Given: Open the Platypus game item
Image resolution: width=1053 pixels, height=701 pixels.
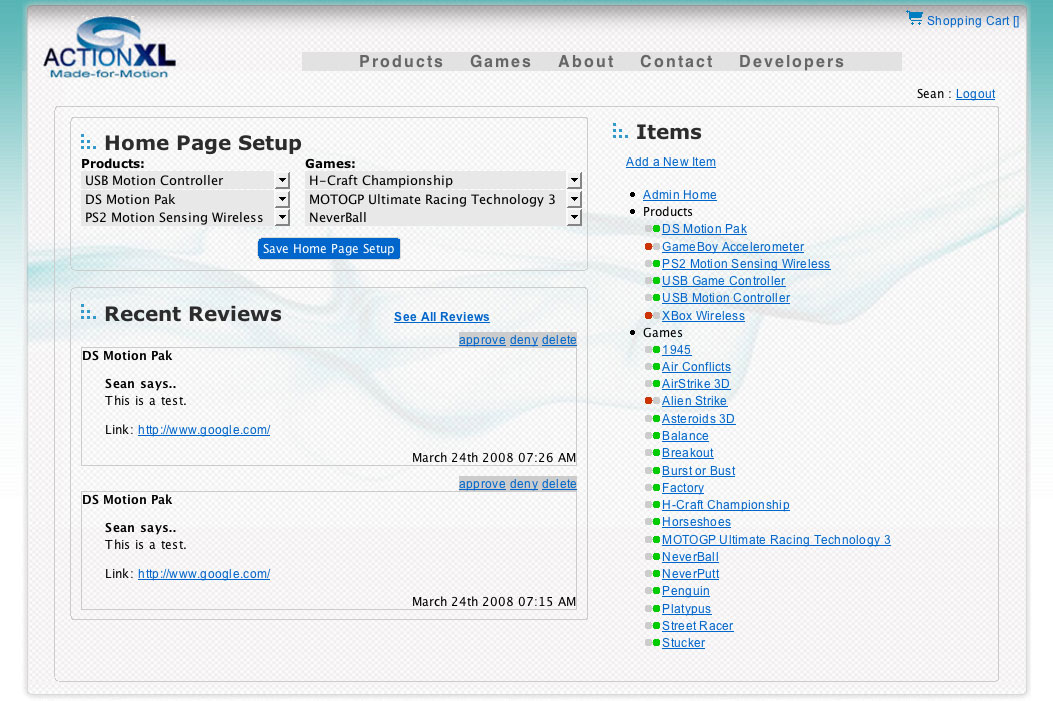Looking at the screenshot, I should pyautogui.click(x=686, y=609).
